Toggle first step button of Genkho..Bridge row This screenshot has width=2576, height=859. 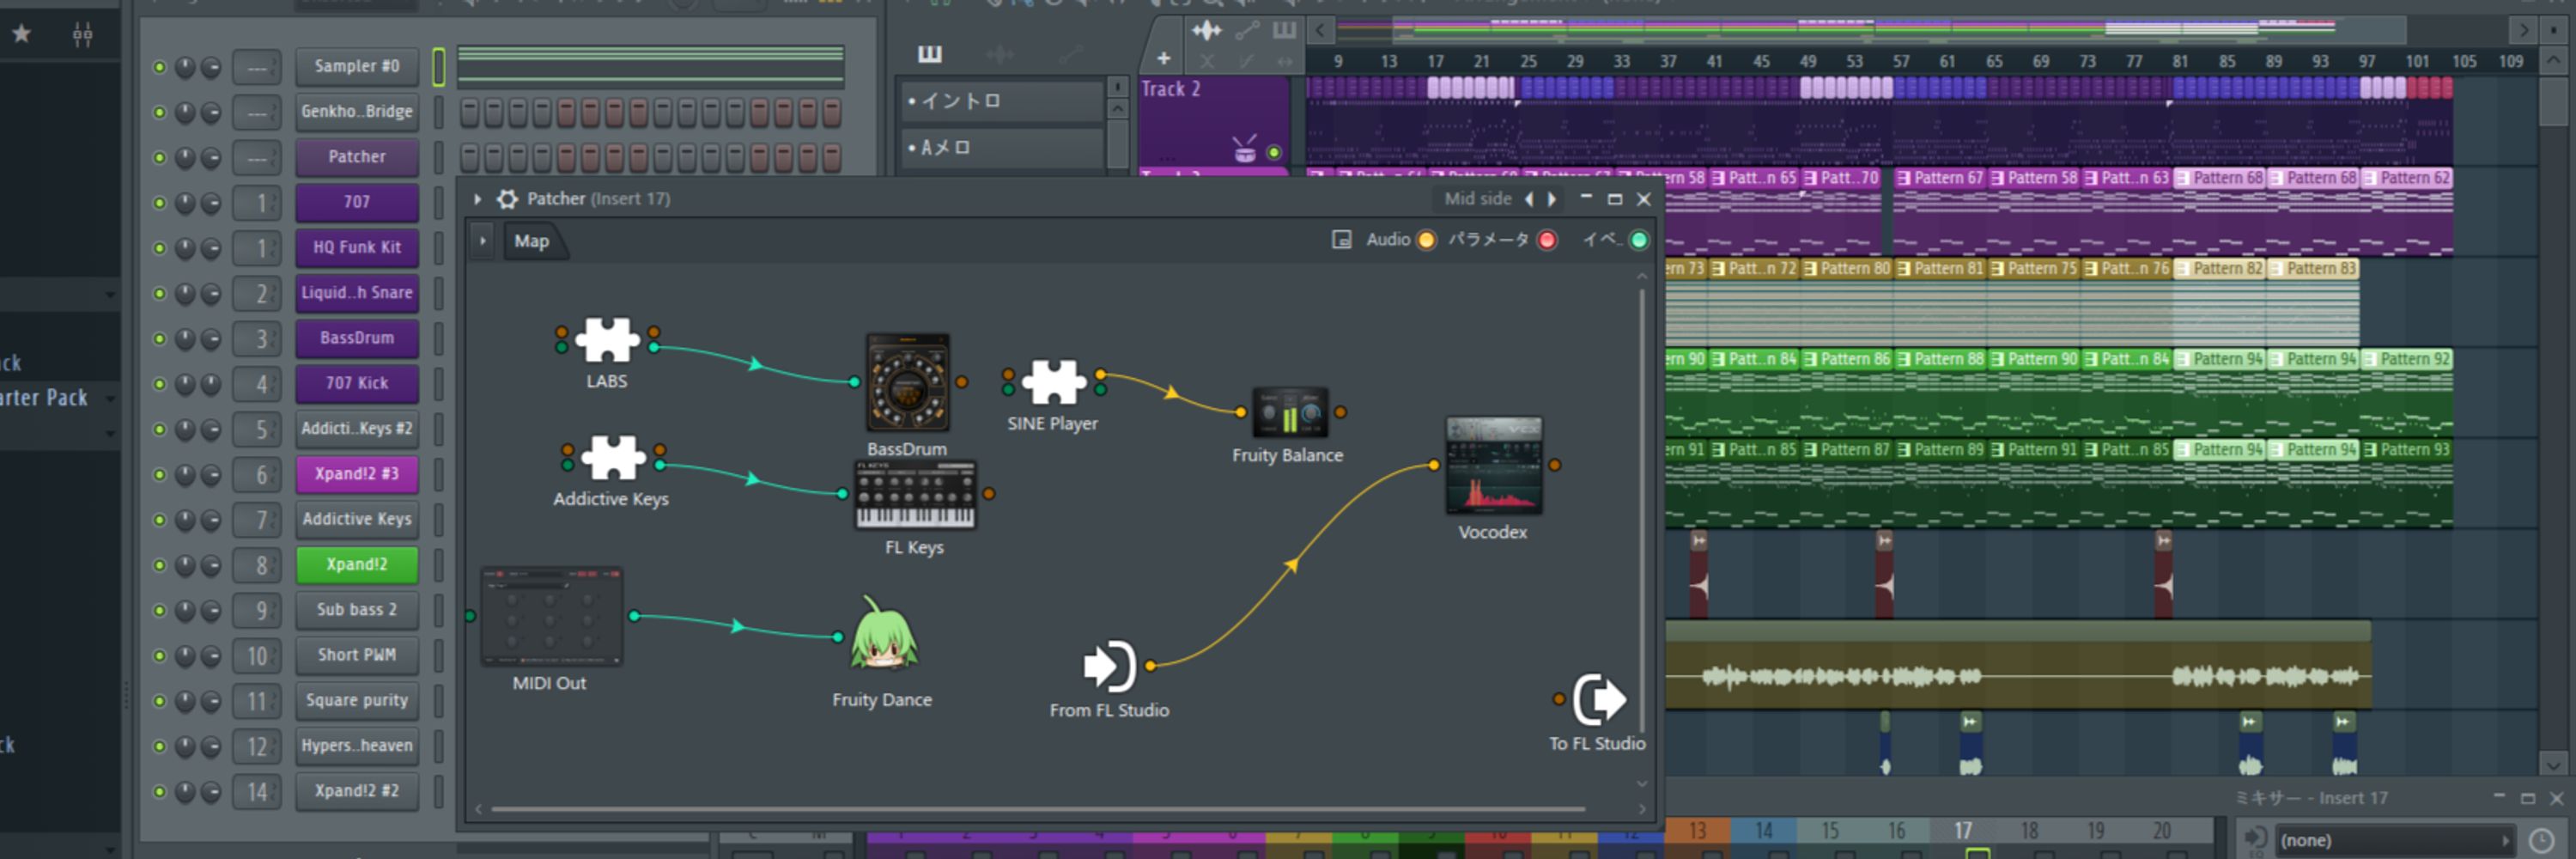point(470,112)
